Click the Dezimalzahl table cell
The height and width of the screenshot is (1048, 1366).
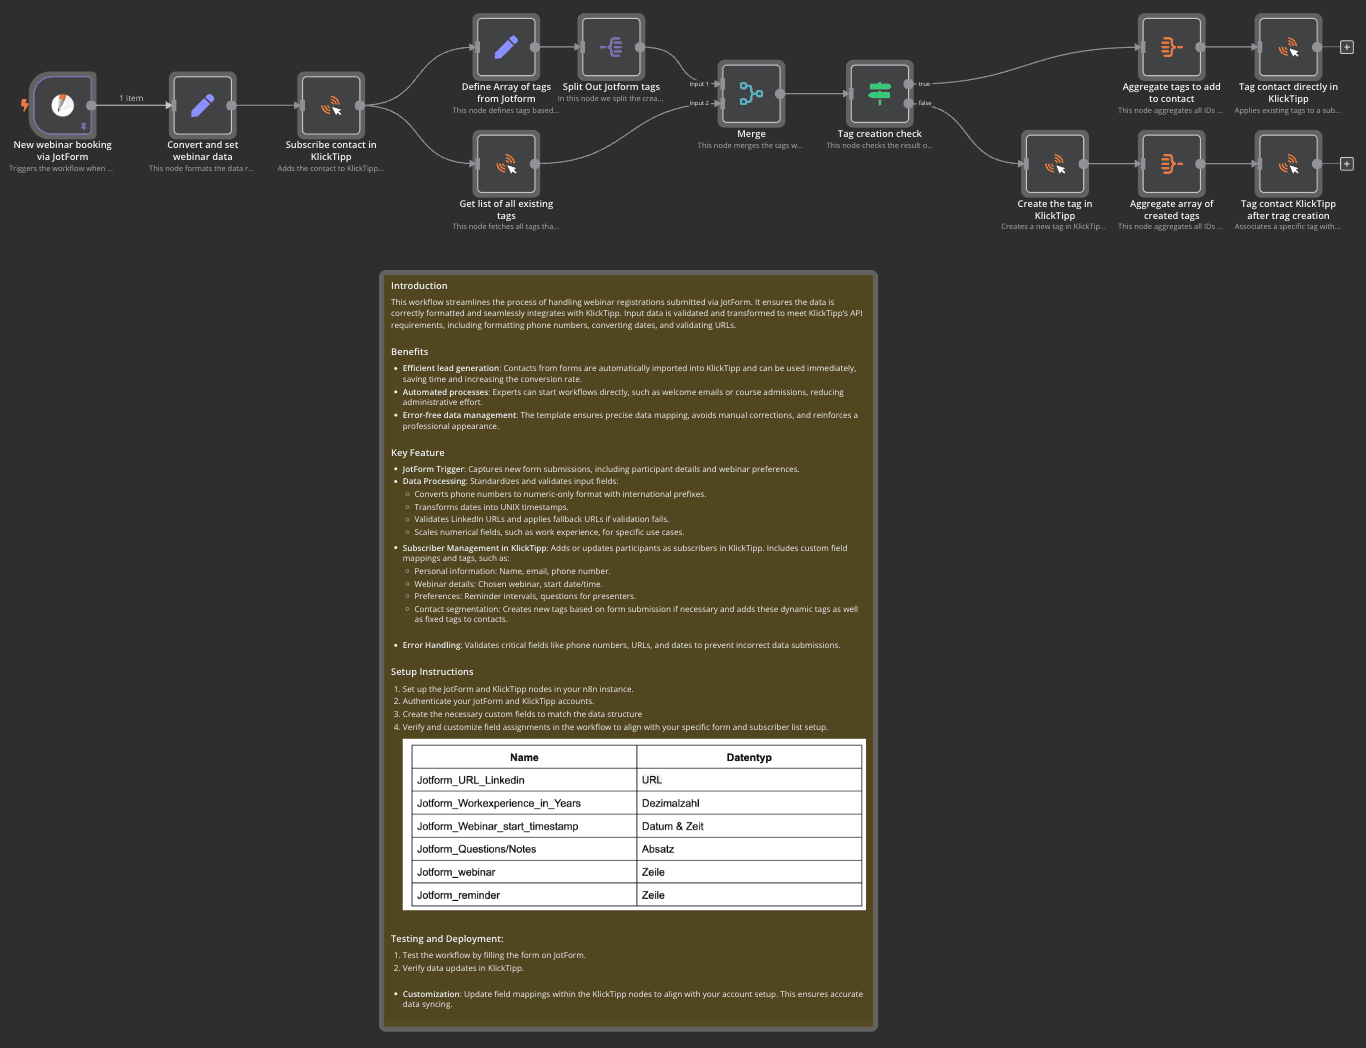click(749, 803)
